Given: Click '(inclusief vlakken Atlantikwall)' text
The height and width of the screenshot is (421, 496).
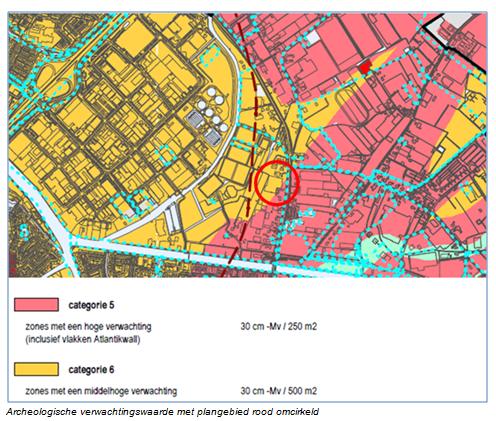Looking at the screenshot, I should [x=83, y=339].
